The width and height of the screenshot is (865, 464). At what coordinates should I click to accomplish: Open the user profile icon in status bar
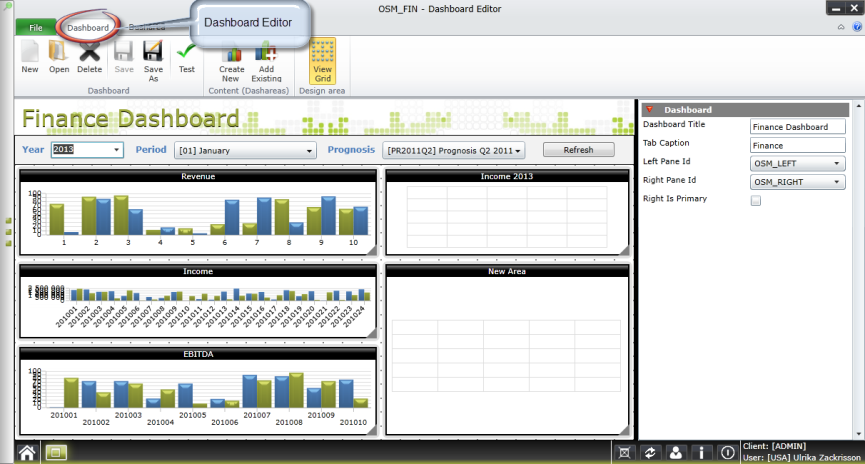675,453
